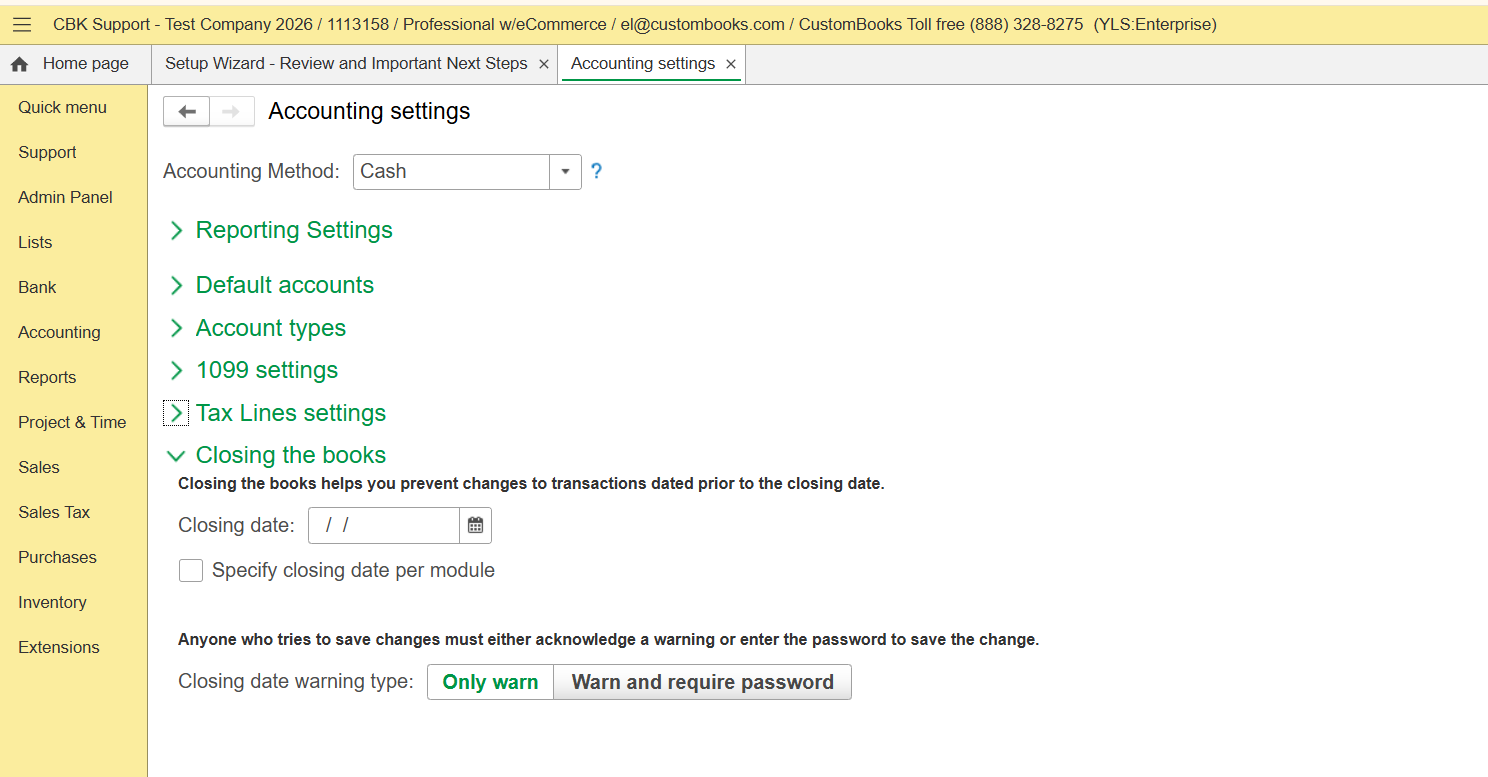Open the closing date calendar picker
The height and width of the screenshot is (777, 1488).
pyautogui.click(x=475, y=525)
